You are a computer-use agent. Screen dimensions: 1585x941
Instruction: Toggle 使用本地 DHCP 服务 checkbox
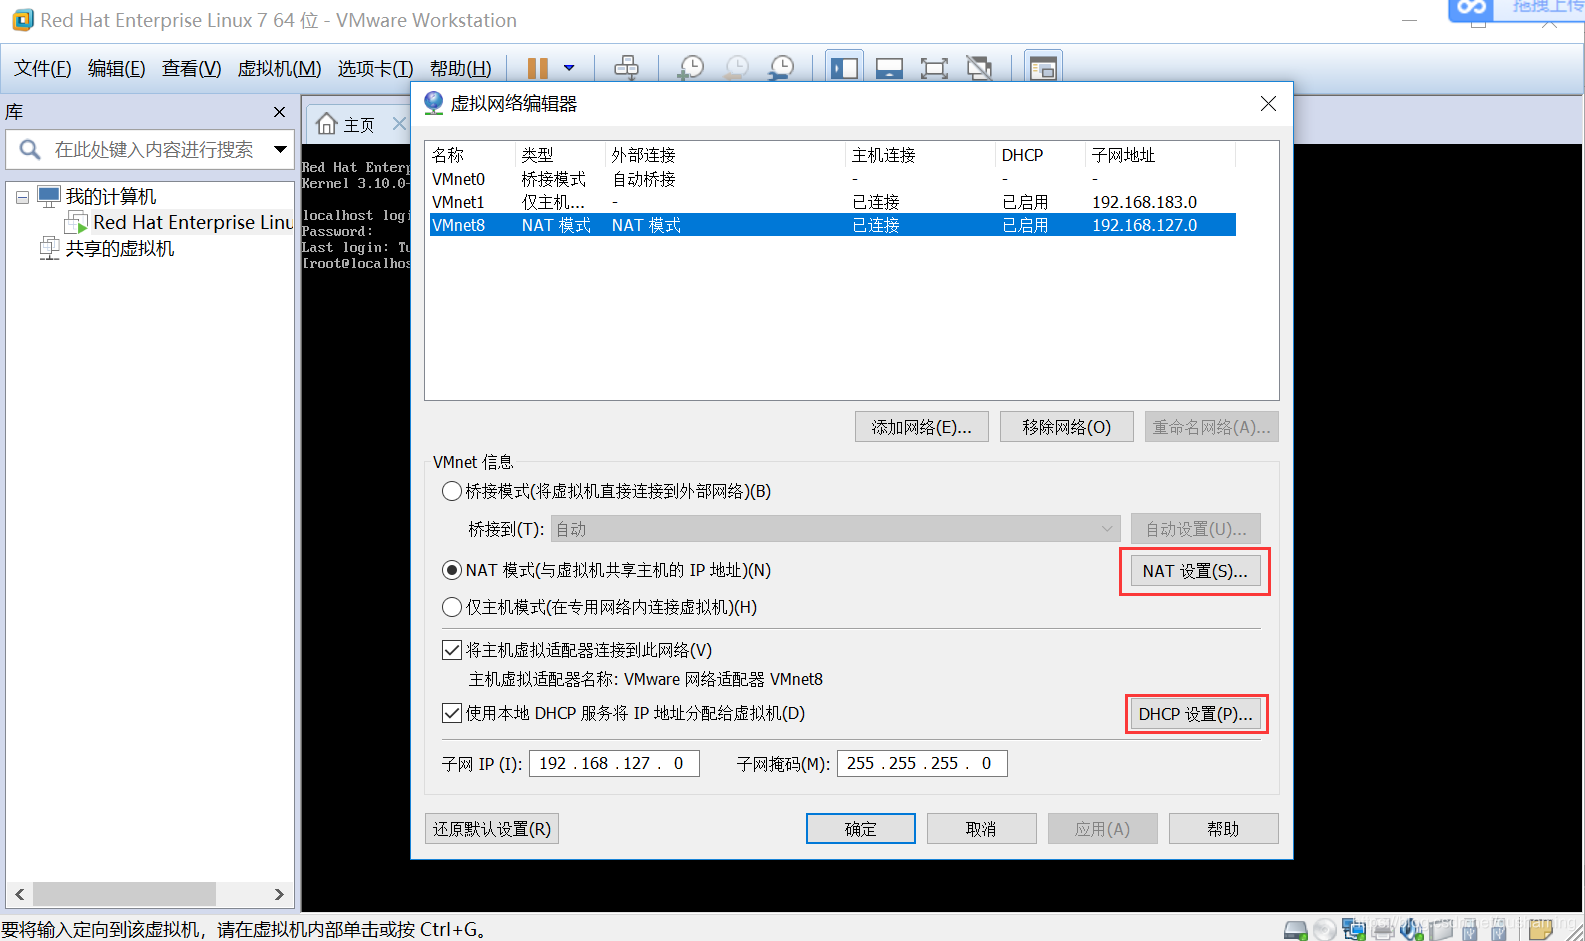point(451,713)
